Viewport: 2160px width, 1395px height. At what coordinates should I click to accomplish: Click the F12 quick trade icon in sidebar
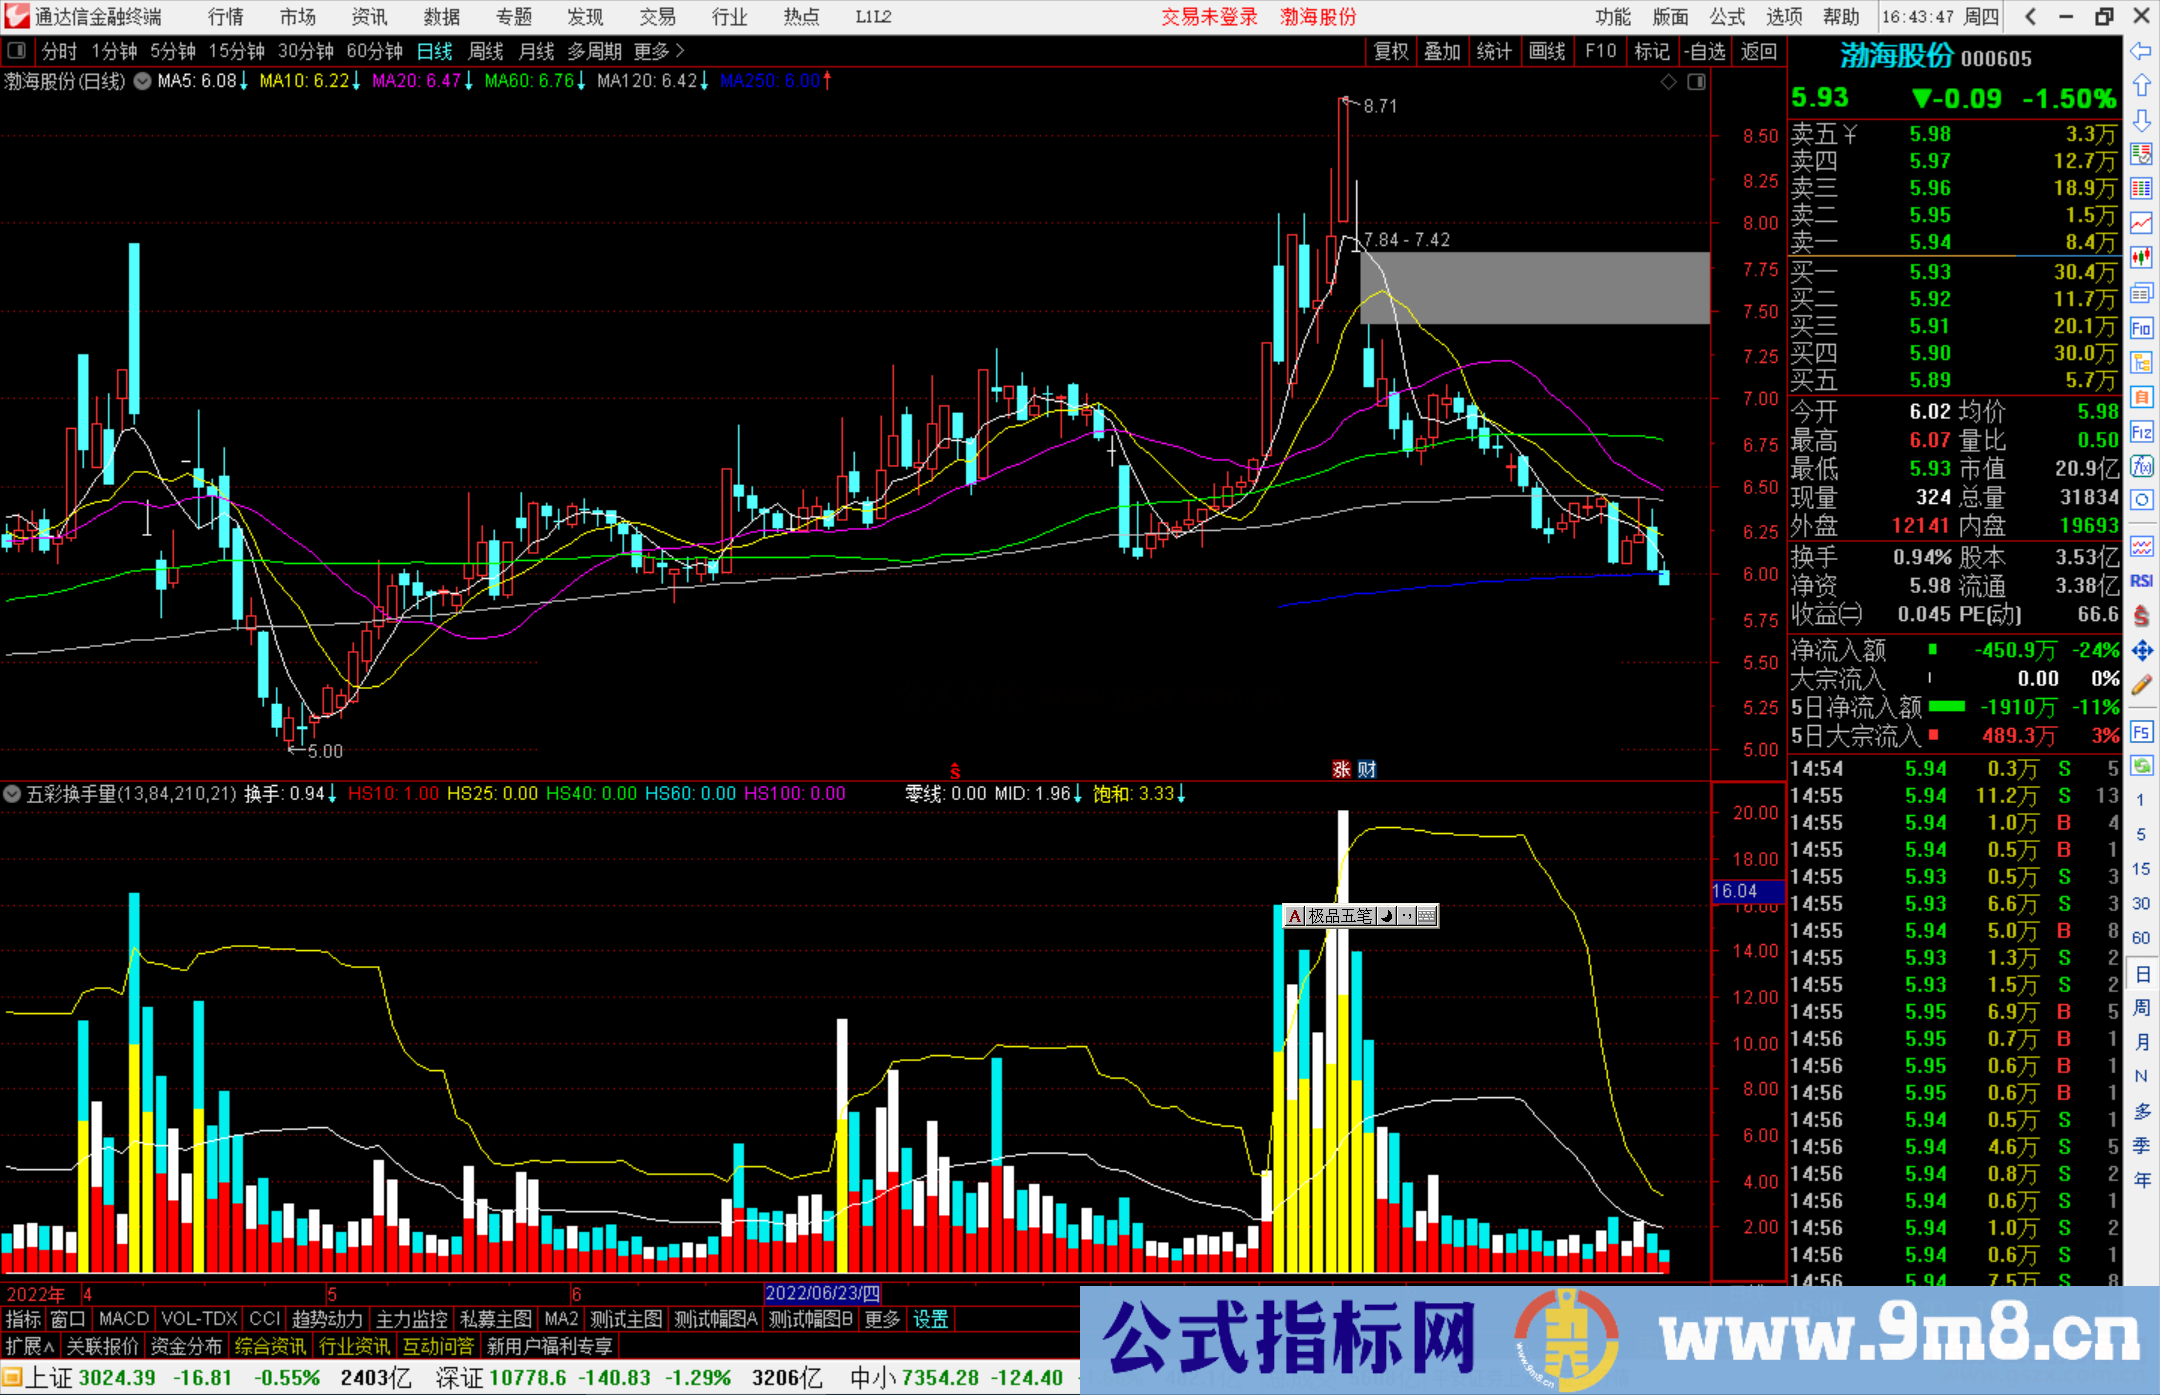[x=2142, y=433]
